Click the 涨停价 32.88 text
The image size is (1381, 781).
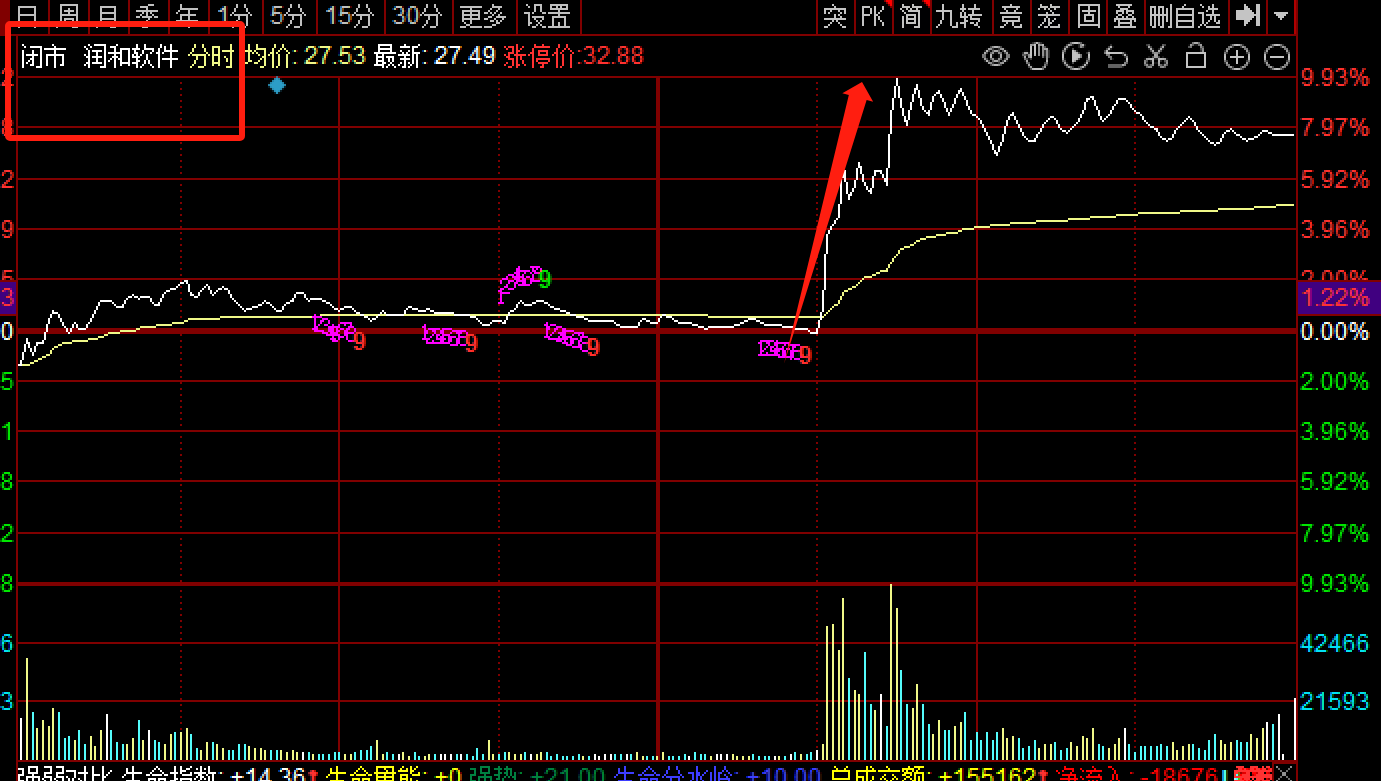click(x=574, y=56)
